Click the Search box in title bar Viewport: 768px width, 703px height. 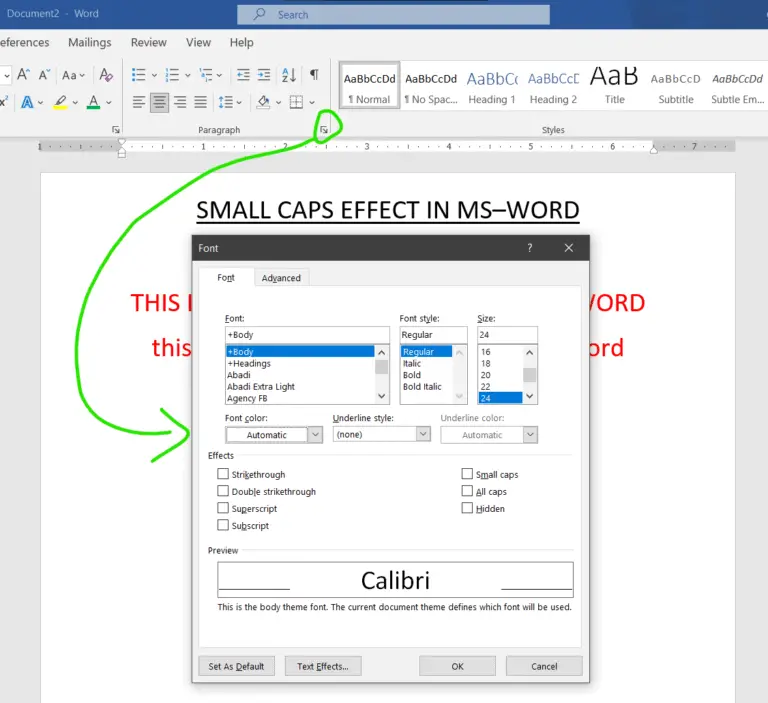393,15
